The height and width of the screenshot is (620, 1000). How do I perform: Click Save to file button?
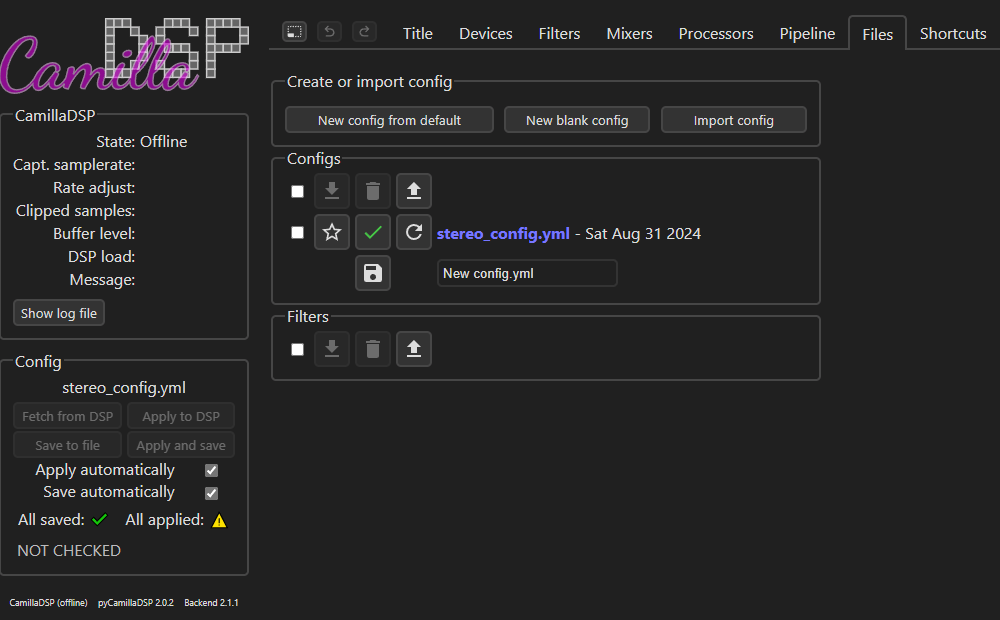pos(68,445)
